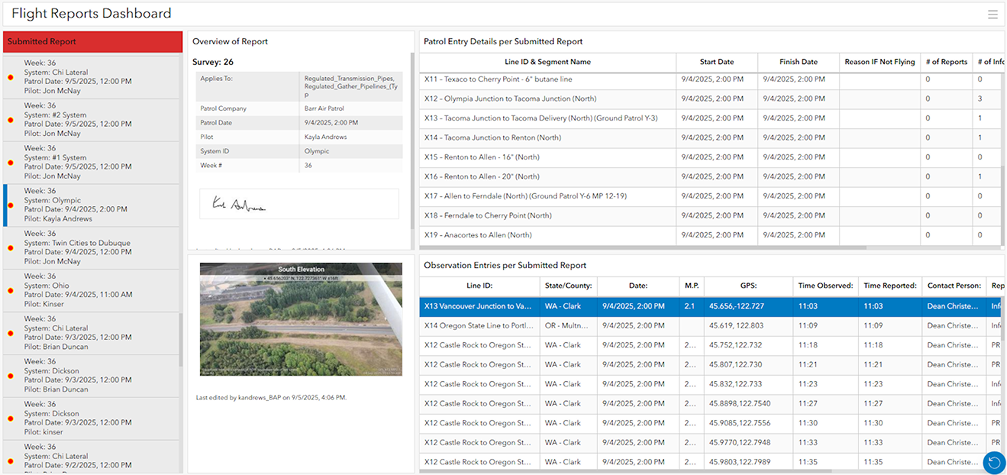
Task: Click the pilot signature image
Action: [x=299, y=203]
